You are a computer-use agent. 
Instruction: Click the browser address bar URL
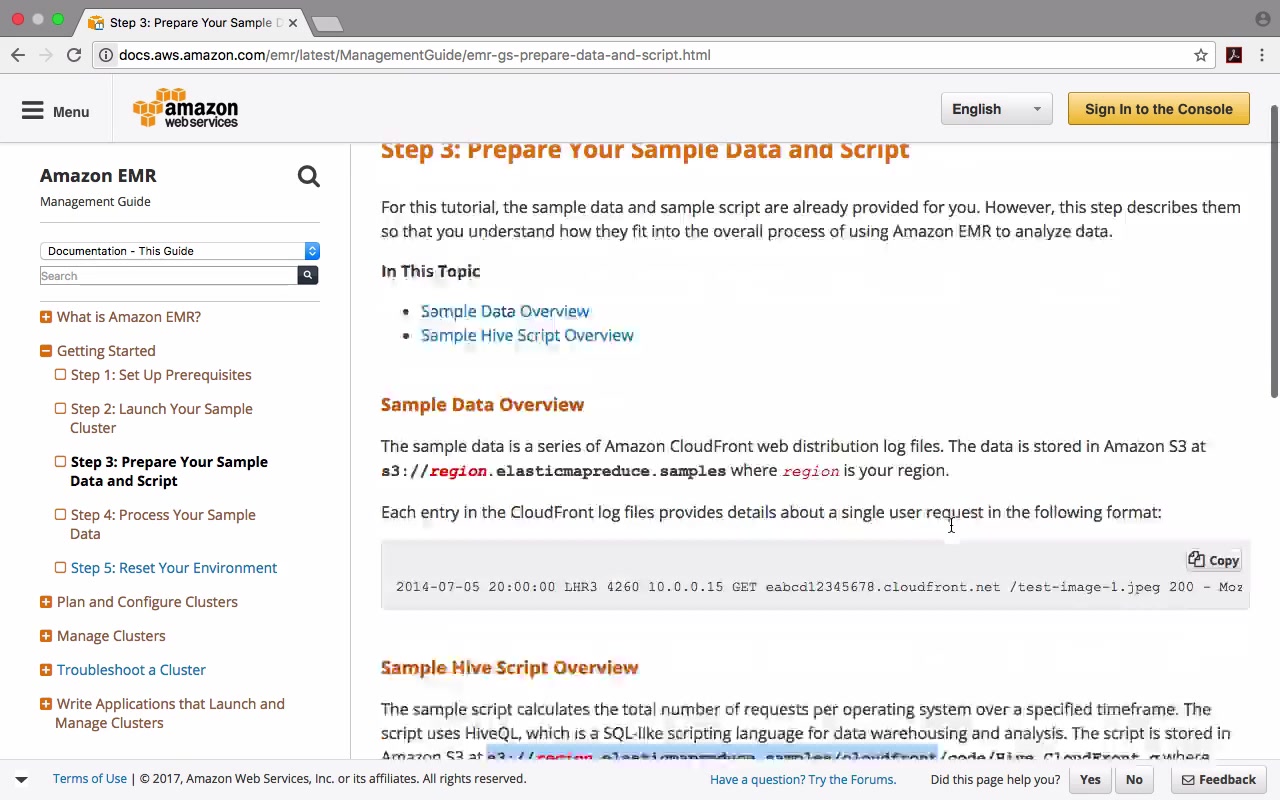pyautogui.click(x=414, y=55)
